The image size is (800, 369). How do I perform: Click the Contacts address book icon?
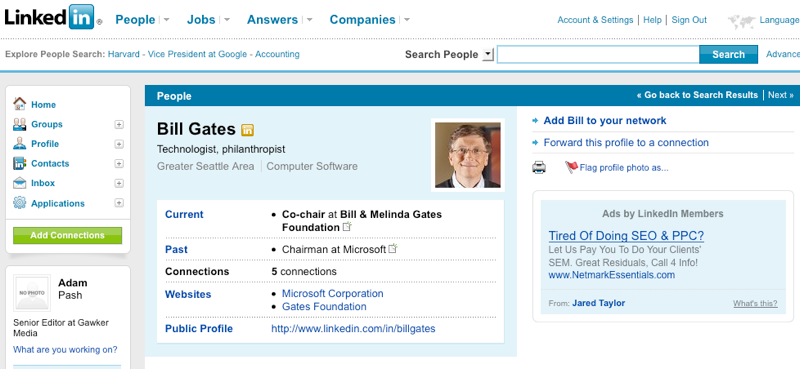pyautogui.click(x=19, y=163)
